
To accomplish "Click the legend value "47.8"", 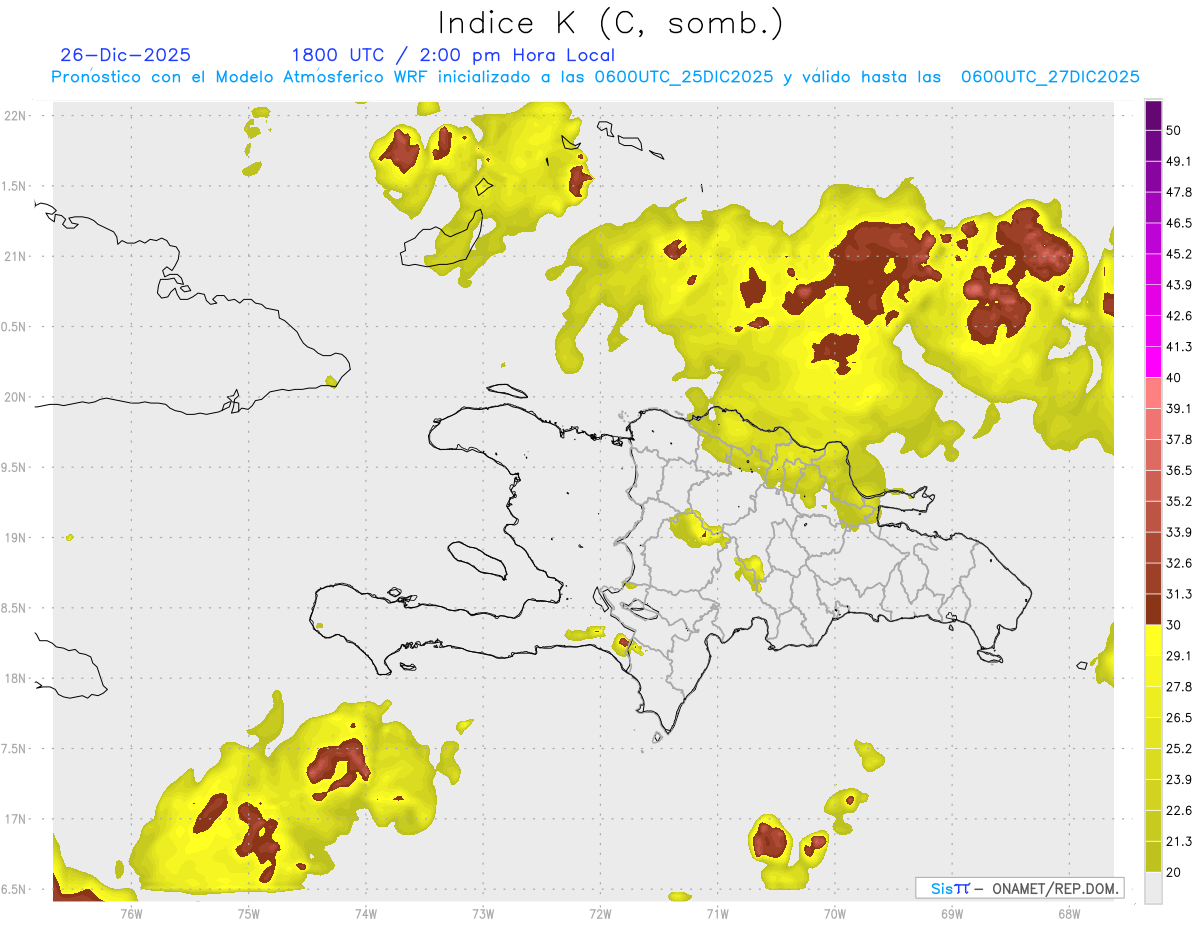I will (1179, 192).
